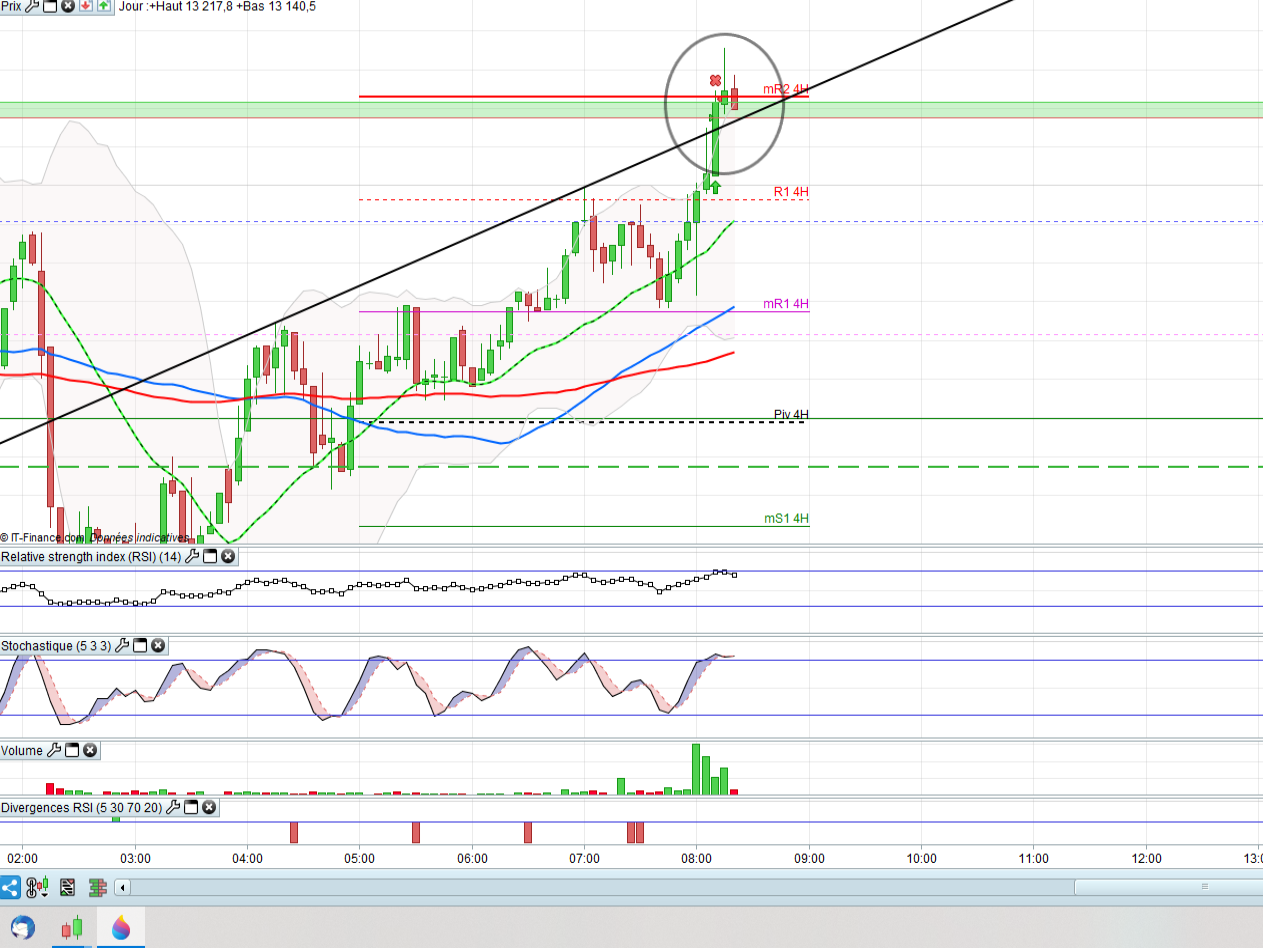The width and height of the screenshot is (1263, 948).
Task: Click the horizontal time scrollbar thumb
Action: pyautogui.click(x=1168, y=887)
